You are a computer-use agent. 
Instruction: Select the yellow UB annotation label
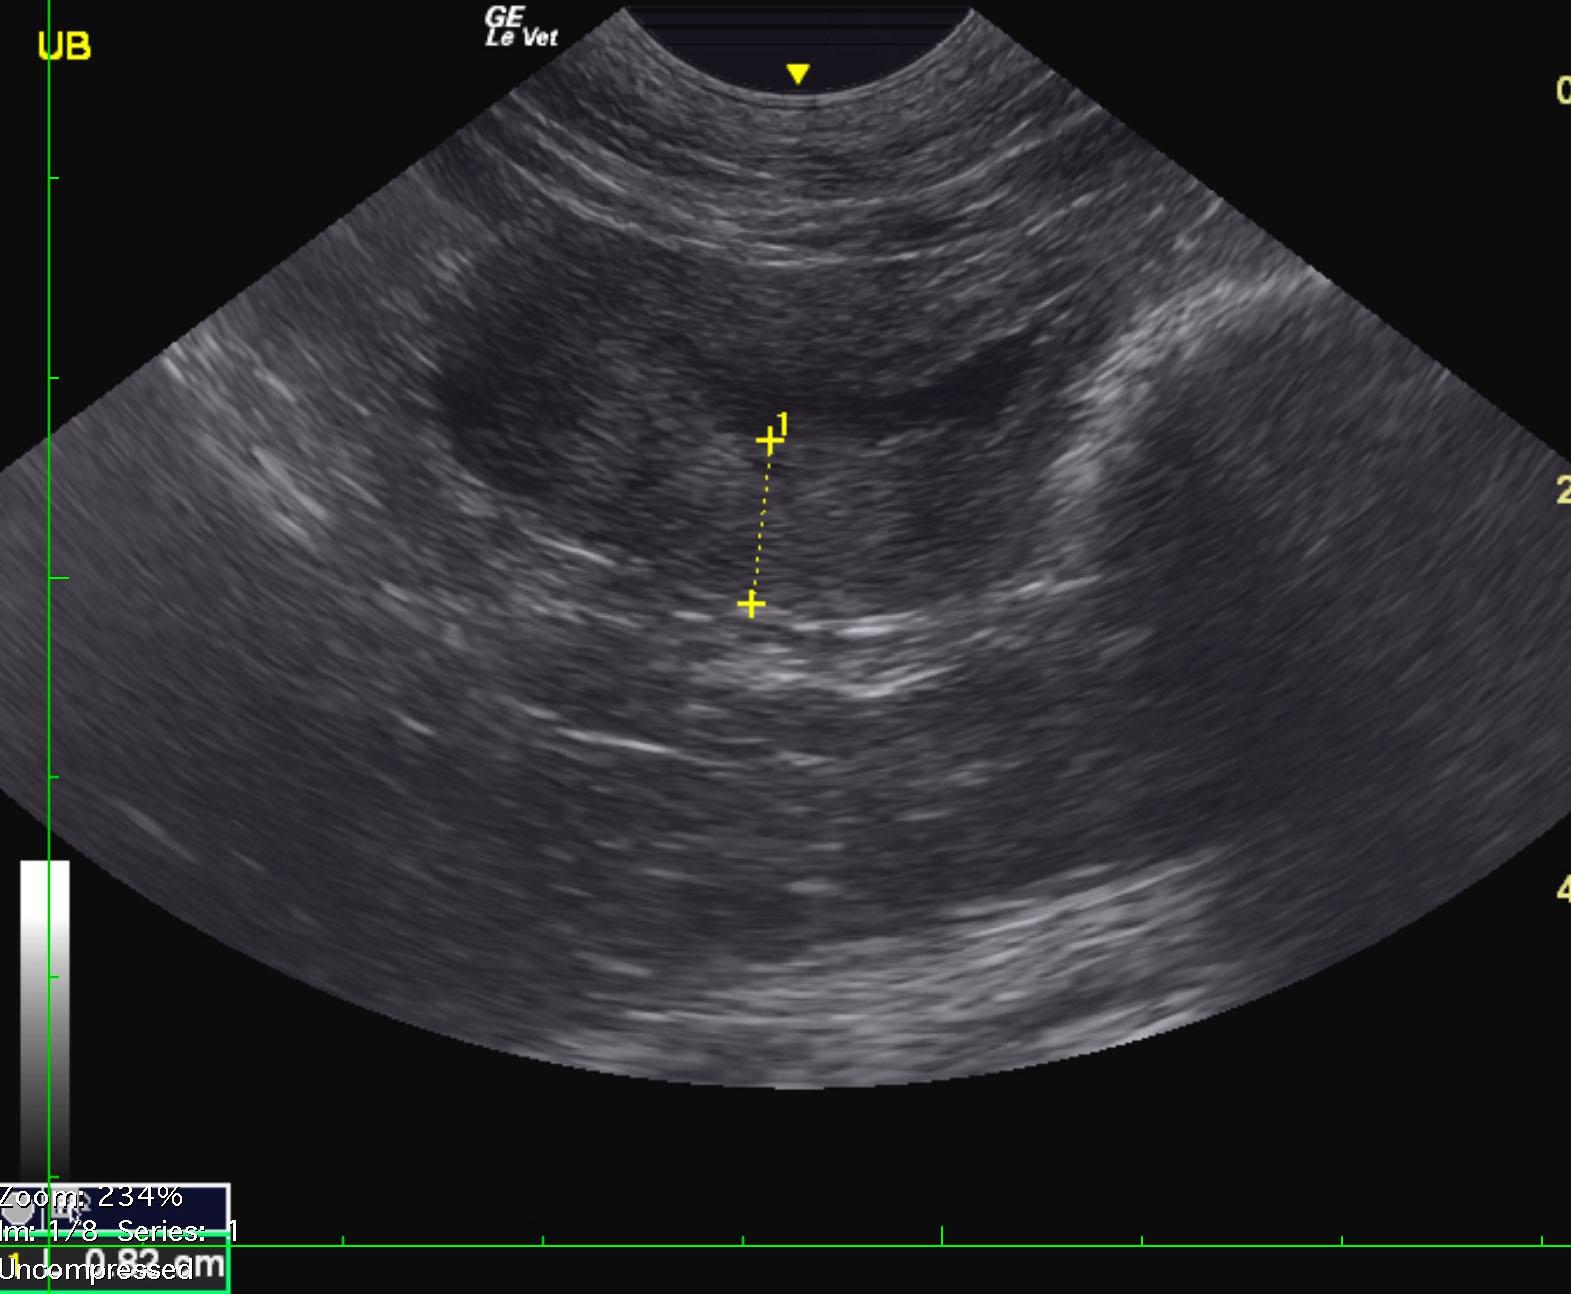[64, 46]
